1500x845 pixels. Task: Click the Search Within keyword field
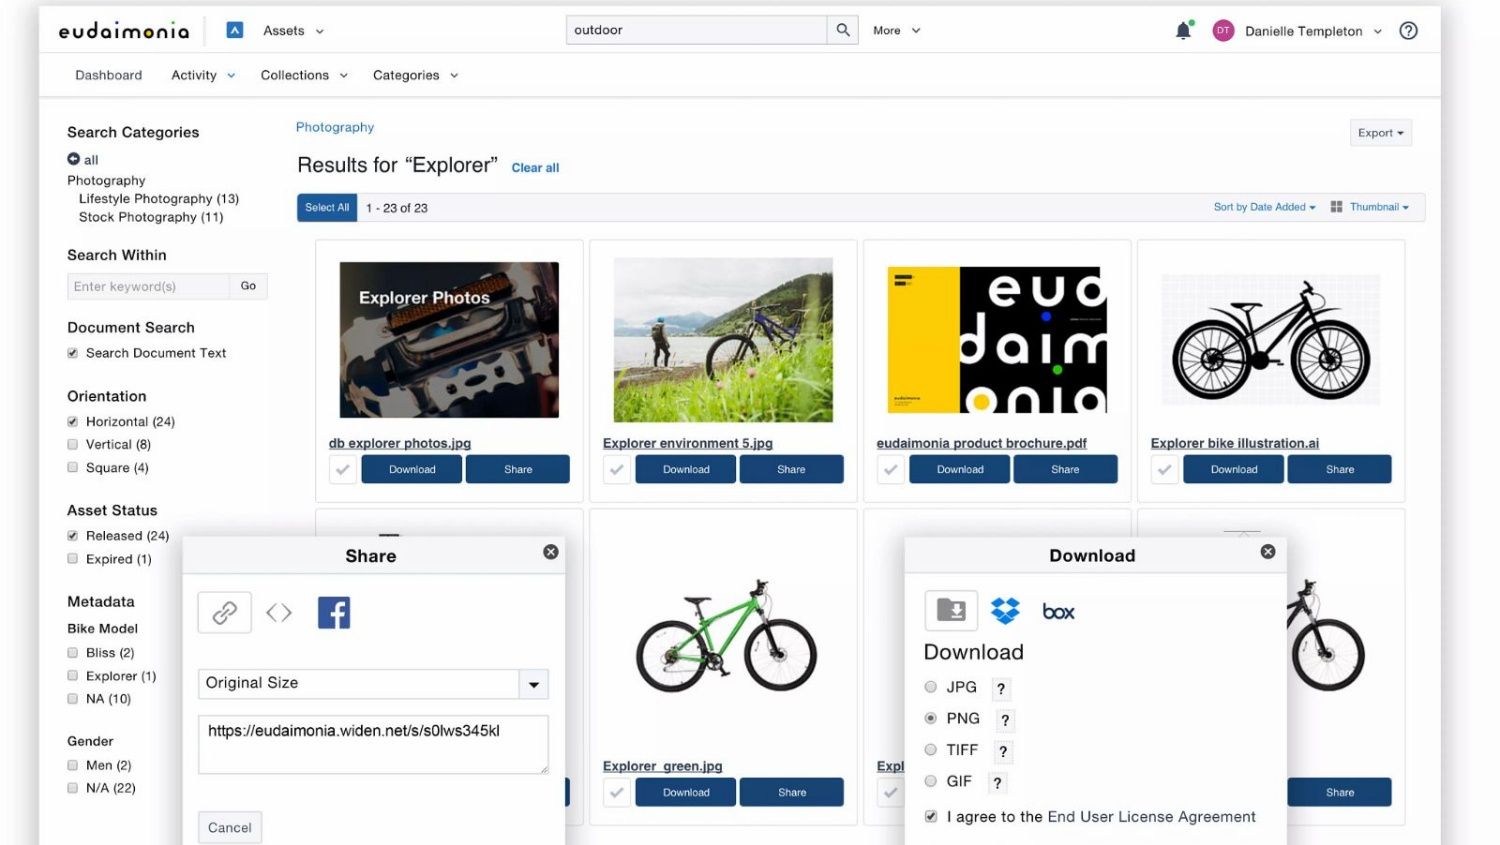click(148, 286)
